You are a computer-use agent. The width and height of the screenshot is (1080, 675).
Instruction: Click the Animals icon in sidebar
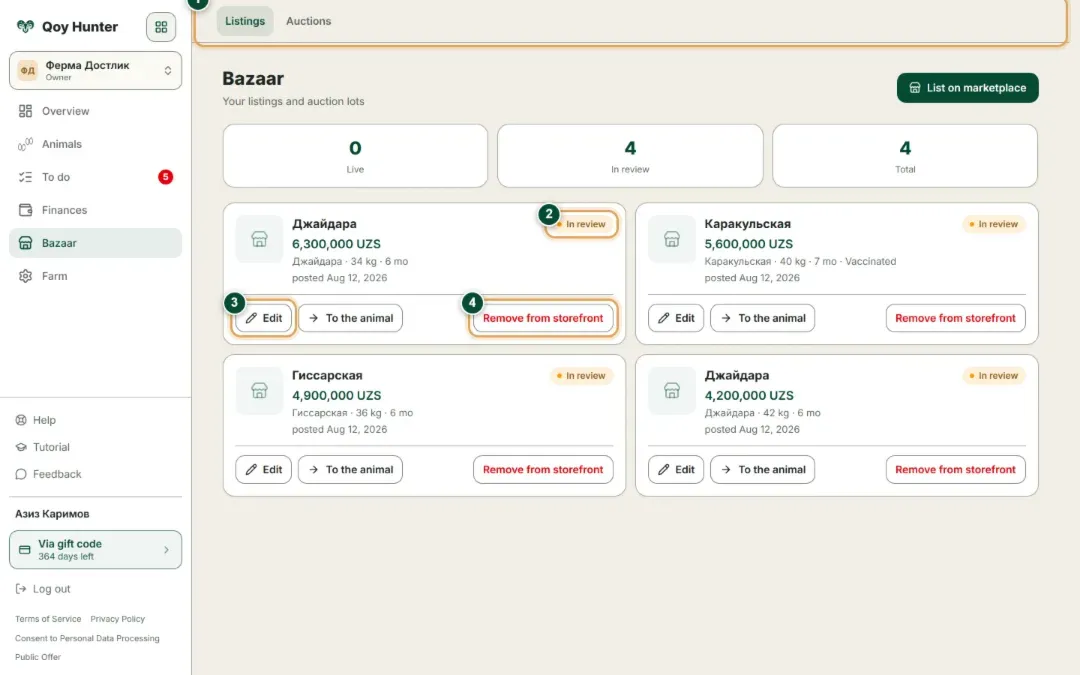point(25,144)
